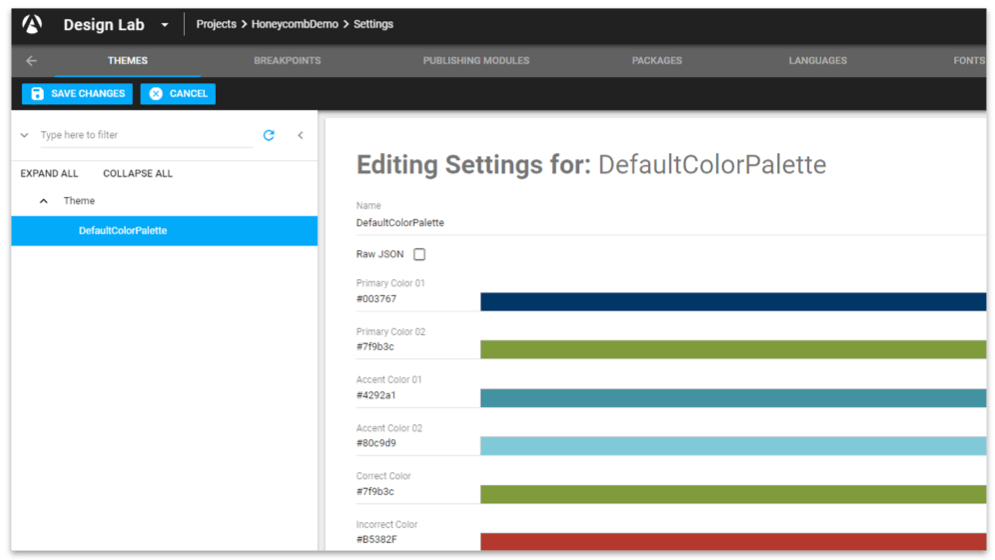Open the Design Lab dropdown arrow
This screenshot has width=995, height=560.
pos(165,25)
